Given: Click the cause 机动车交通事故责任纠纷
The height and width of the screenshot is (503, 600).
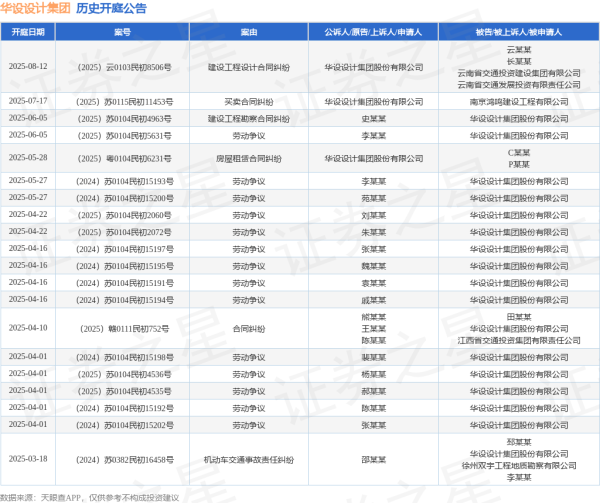Looking at the screenshot, I should tap(249, 459).
